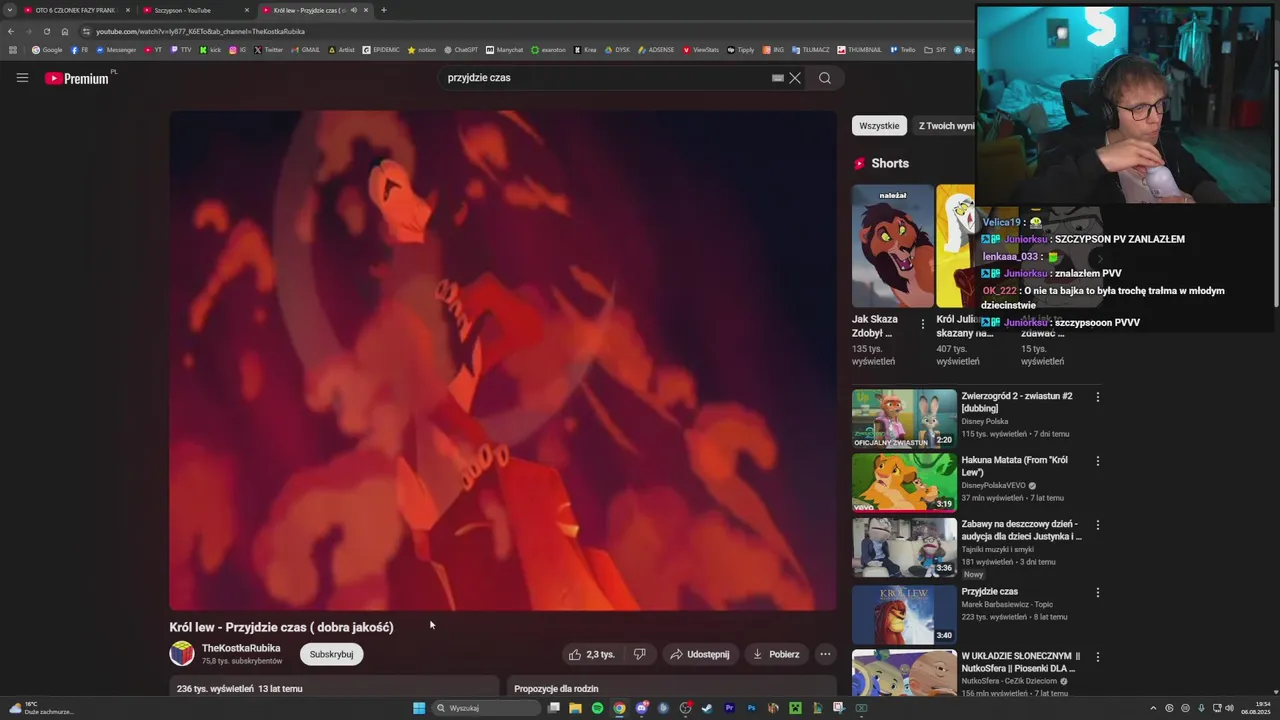
Task: Open the GMAIL bookmark
Action: tap(305, 49)
